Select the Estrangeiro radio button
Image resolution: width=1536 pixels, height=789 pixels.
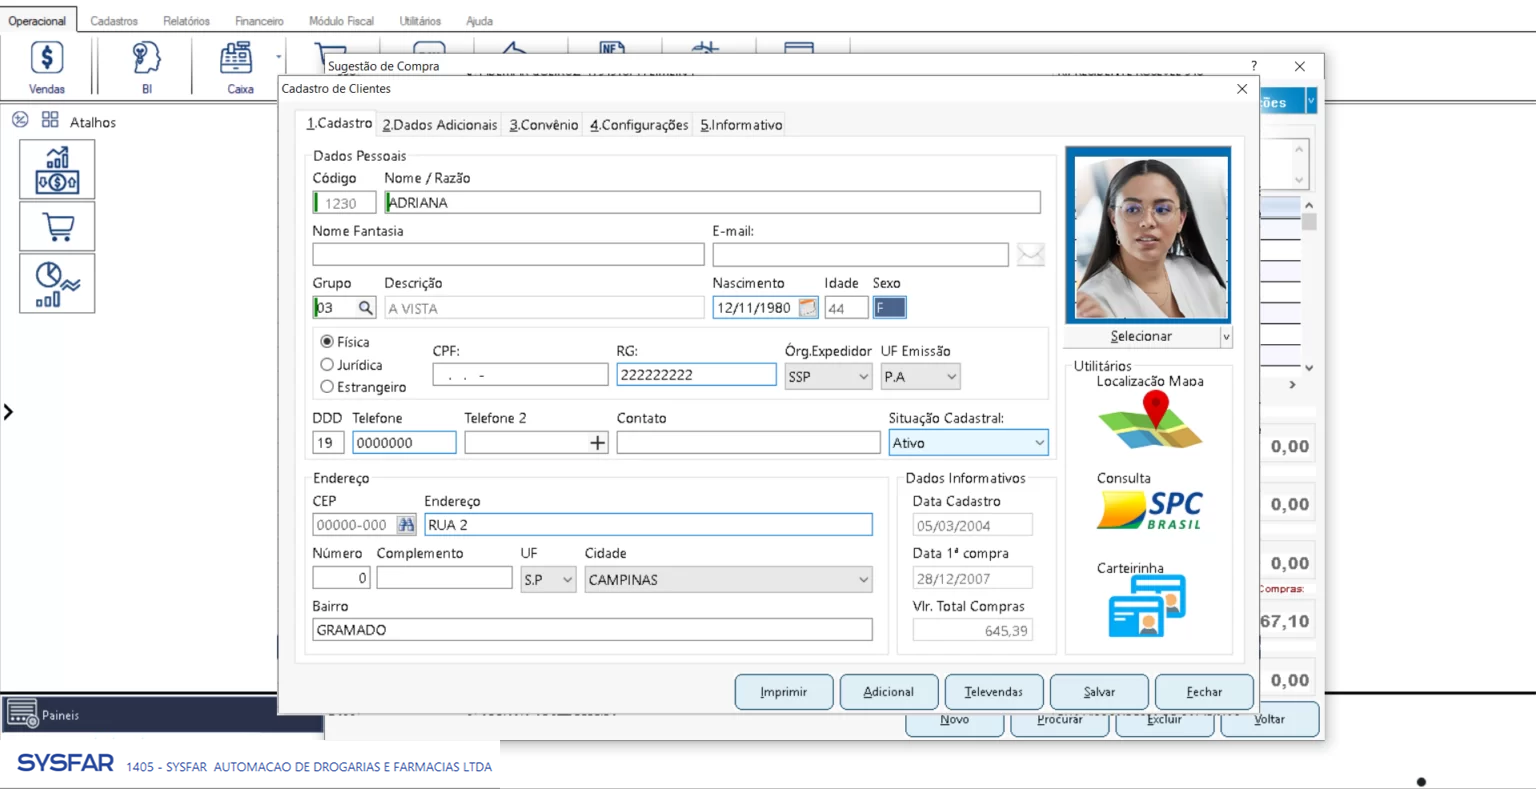(x=327, y=387)
